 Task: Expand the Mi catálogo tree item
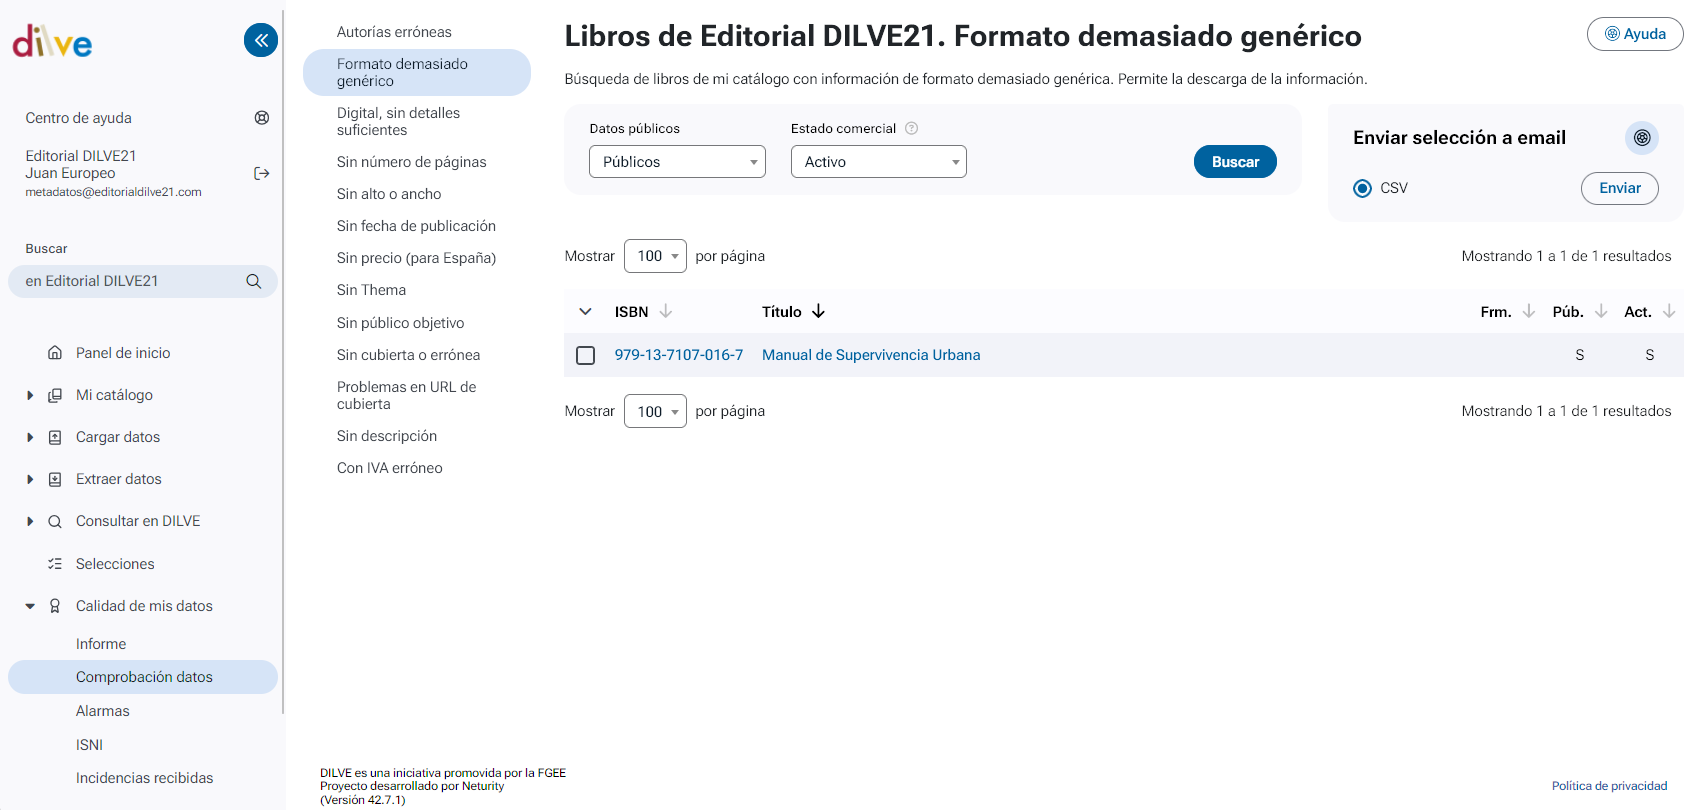pyautogui.click(x=30, y=396)
